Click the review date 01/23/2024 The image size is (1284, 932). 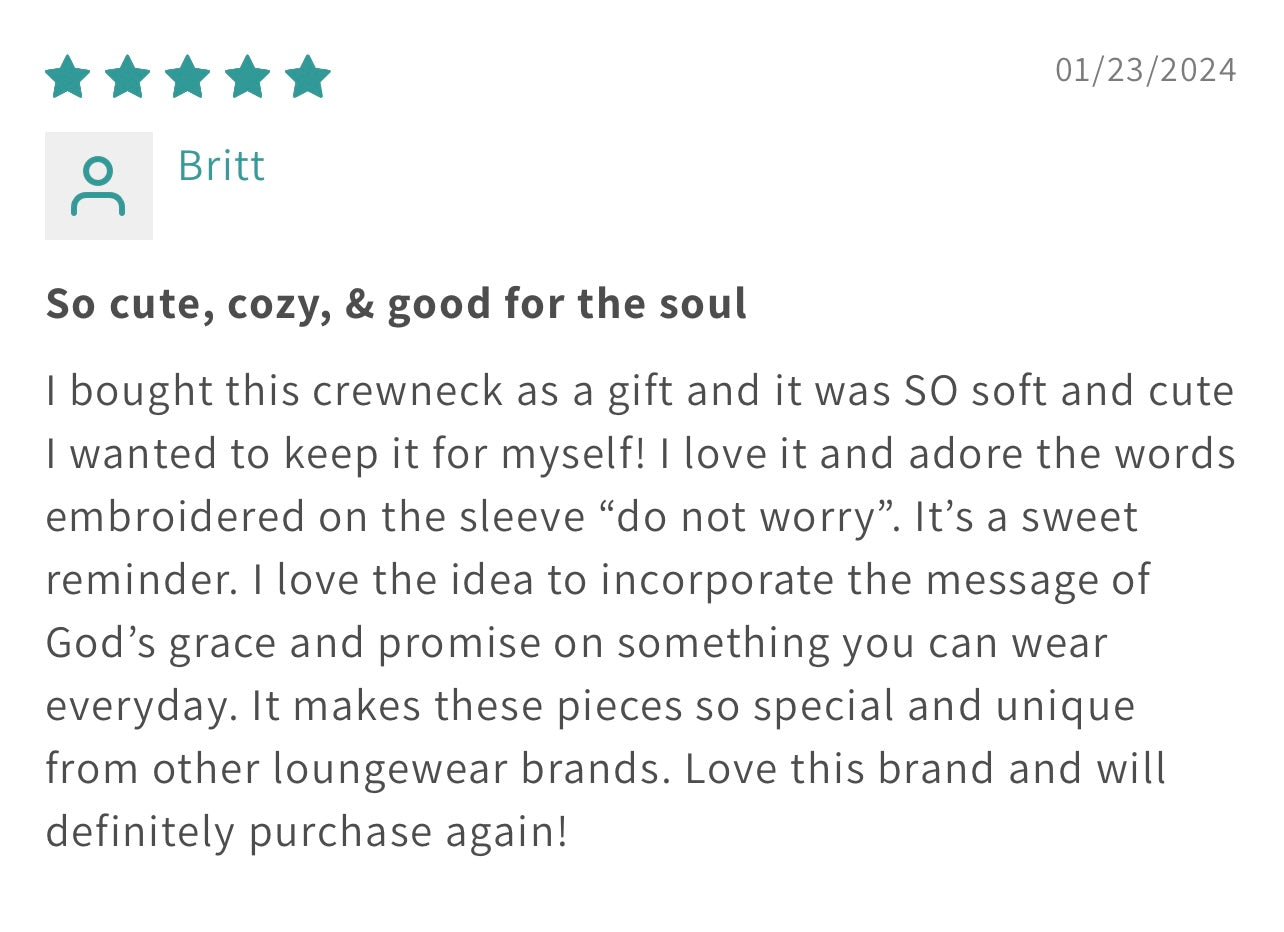1146,70
